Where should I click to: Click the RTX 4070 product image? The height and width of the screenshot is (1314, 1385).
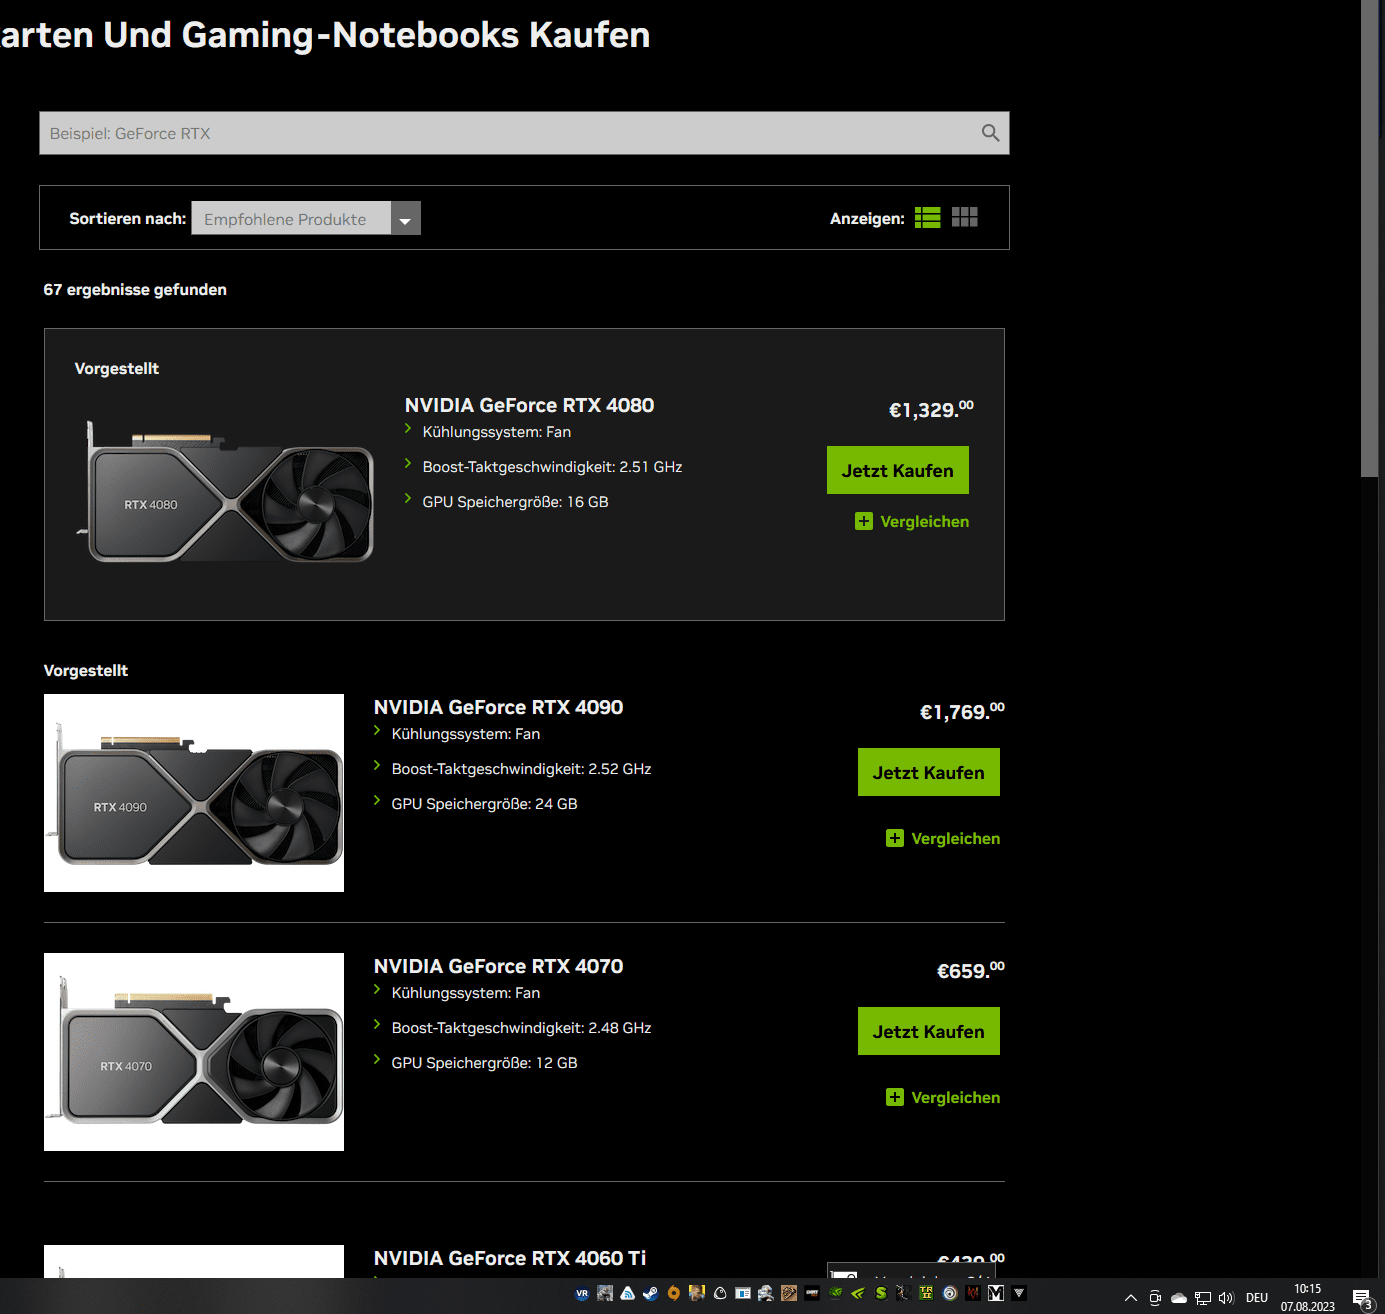coord(194,1052)
